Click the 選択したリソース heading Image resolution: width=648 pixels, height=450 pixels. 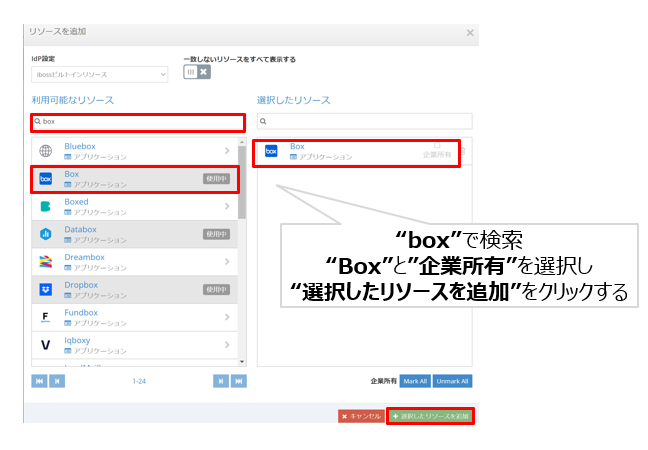[293, 100]
